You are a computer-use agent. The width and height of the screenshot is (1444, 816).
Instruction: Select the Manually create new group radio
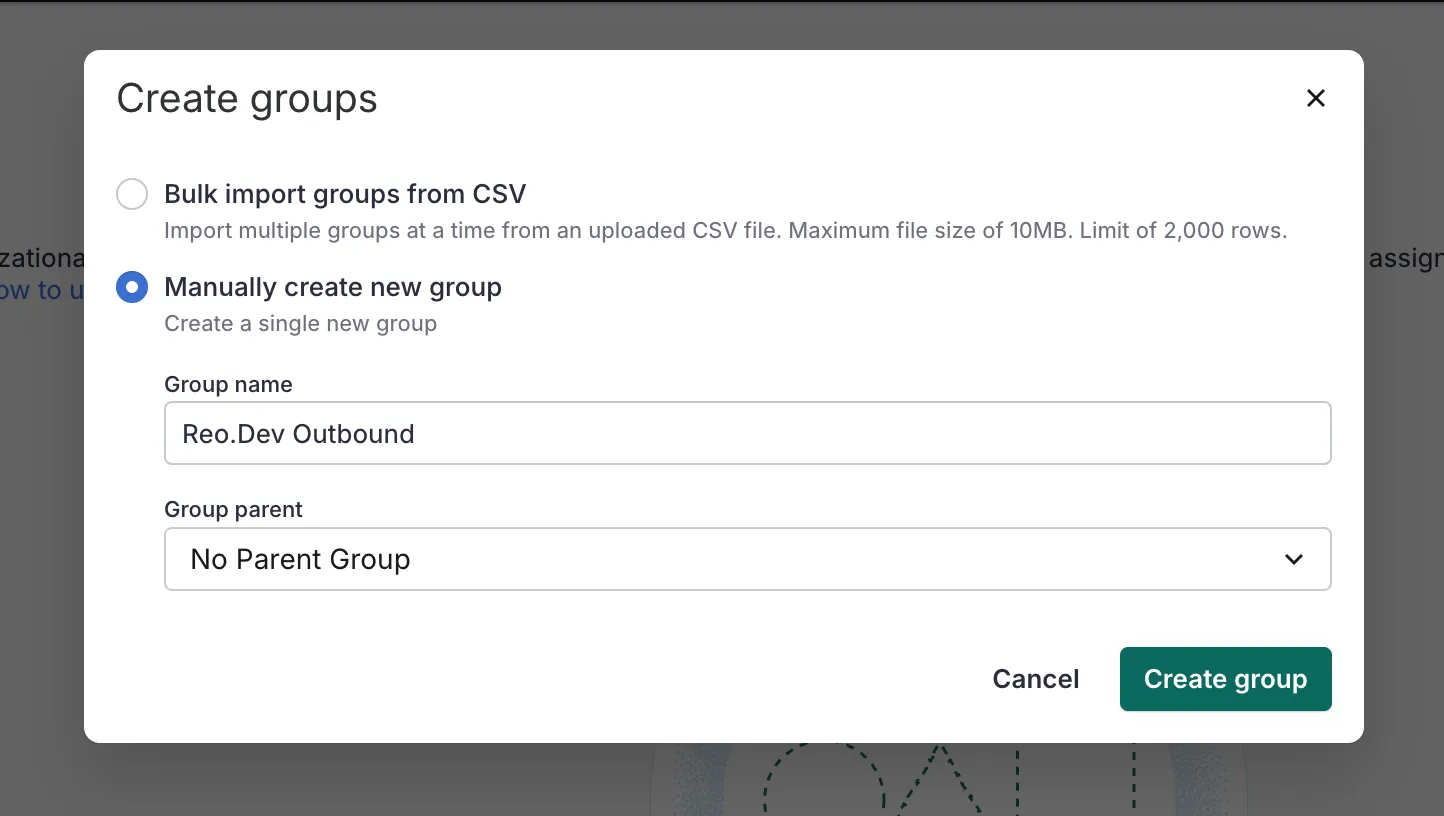point(132,288)
